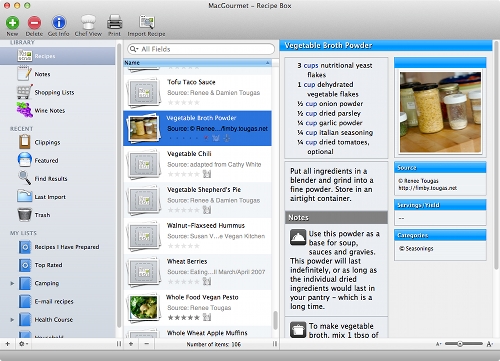The image size is (500, 361).
Task: Select the Vegetable Shepherd's Pie recipe
Action: coord(197,200)
